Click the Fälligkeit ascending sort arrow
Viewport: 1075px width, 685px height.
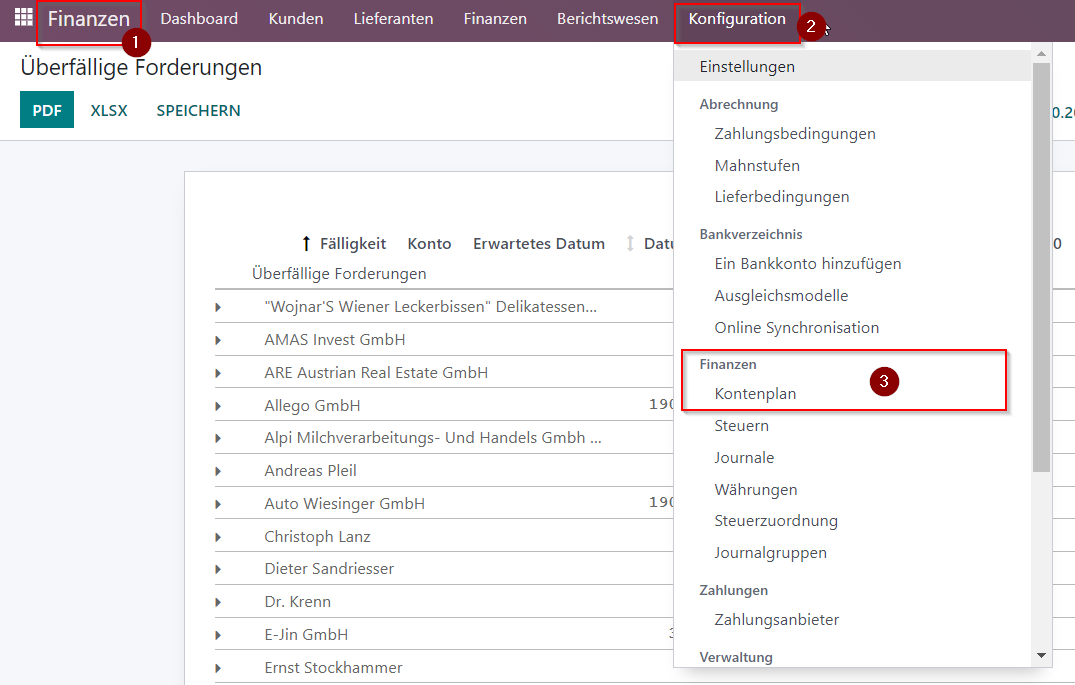pos(306,243)
